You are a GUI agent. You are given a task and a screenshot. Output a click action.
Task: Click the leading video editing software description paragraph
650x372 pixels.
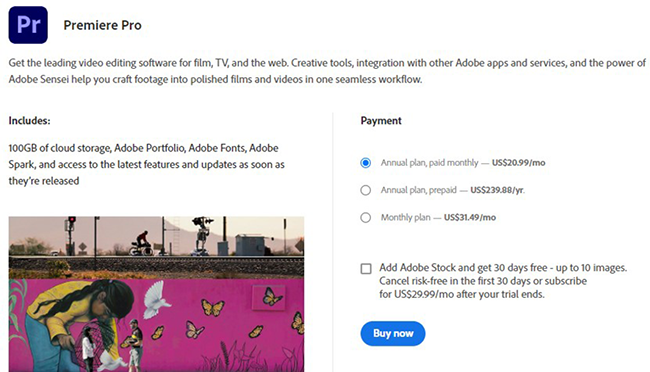tap(327, 71)
